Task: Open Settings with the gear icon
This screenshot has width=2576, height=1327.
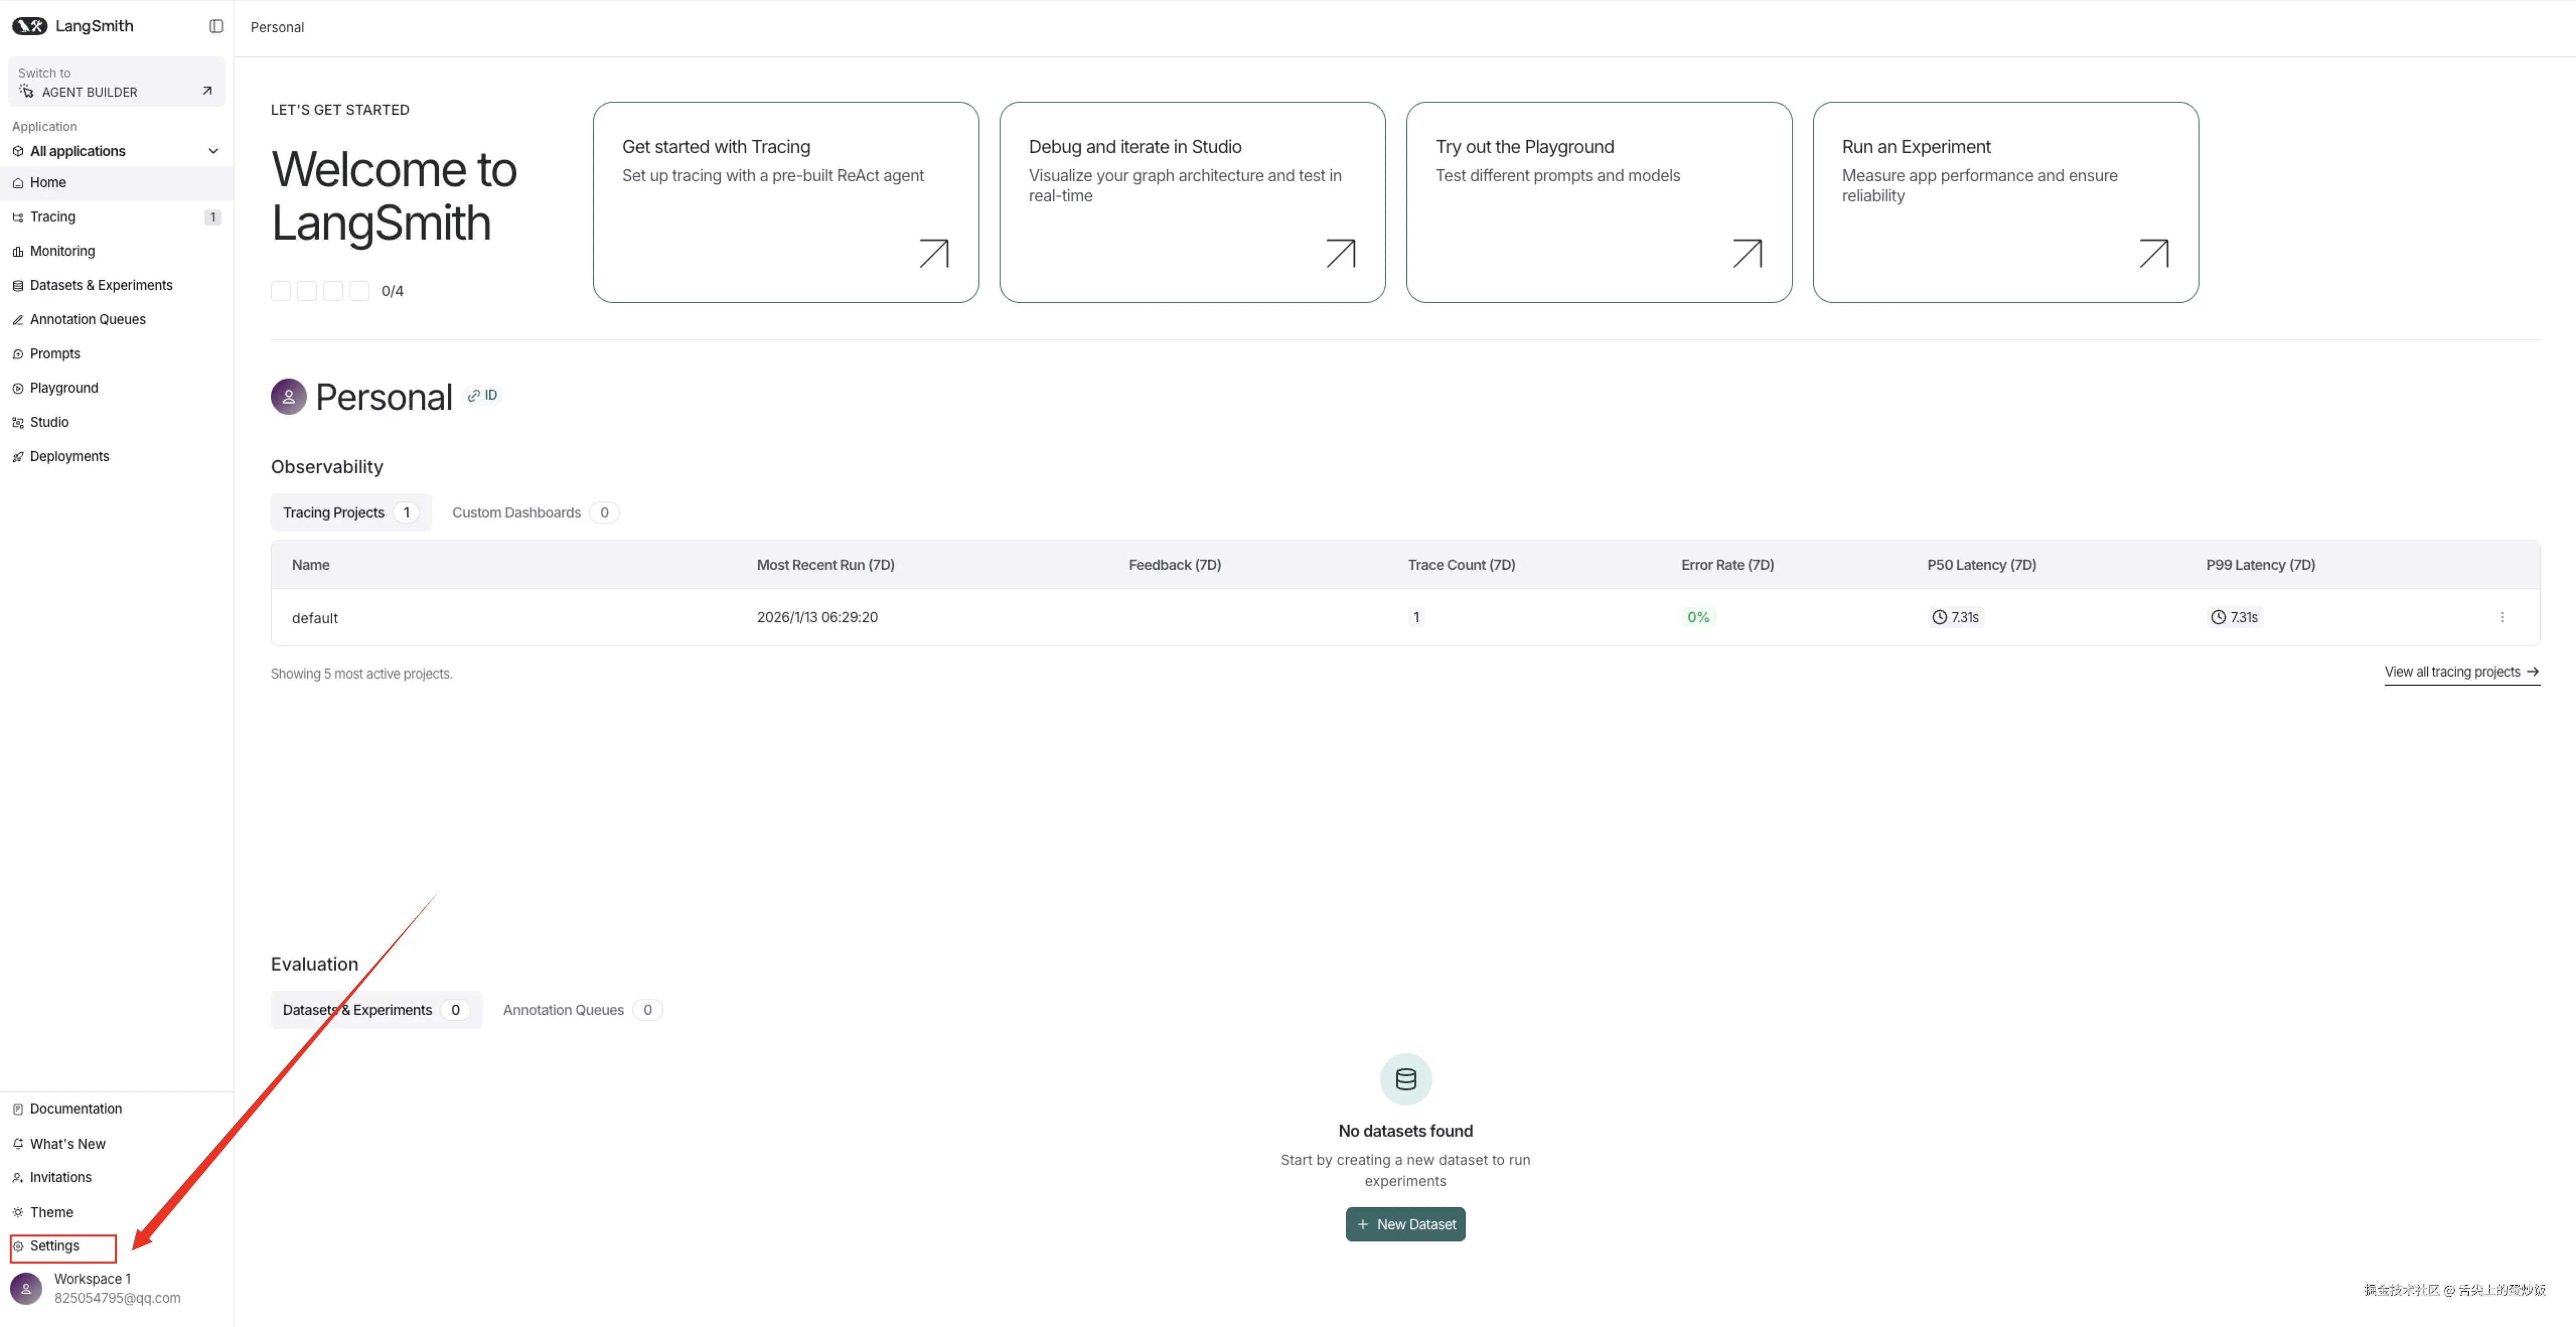Action: point(18,1246)
